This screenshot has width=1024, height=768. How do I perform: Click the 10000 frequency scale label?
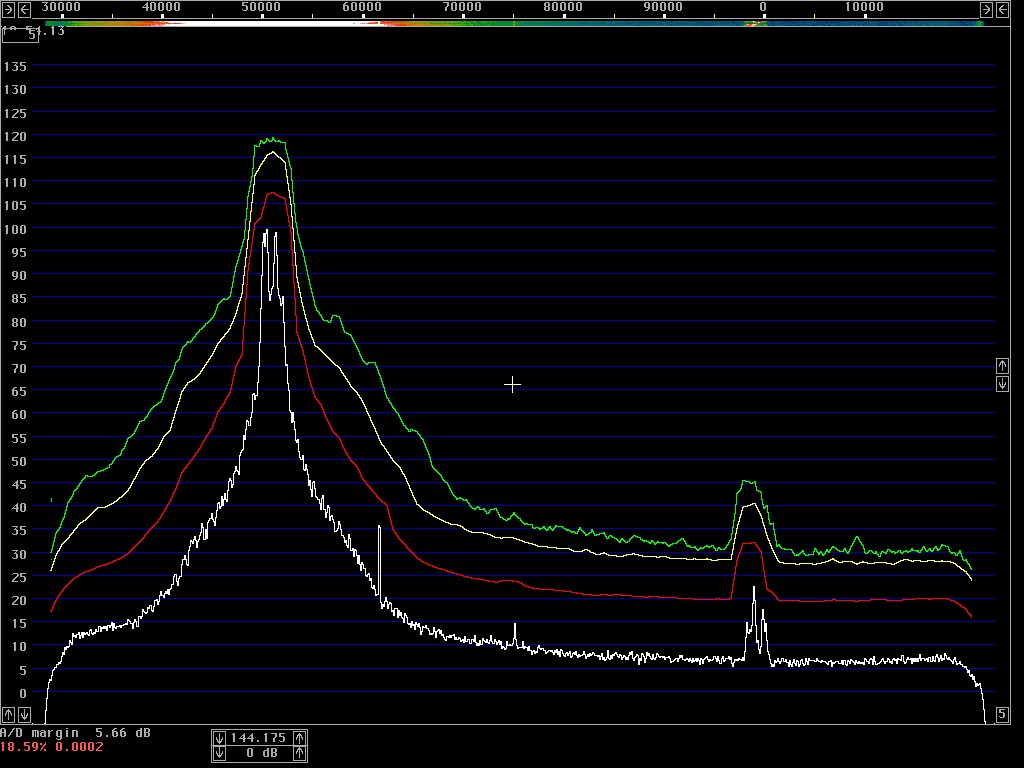[864, 7]
